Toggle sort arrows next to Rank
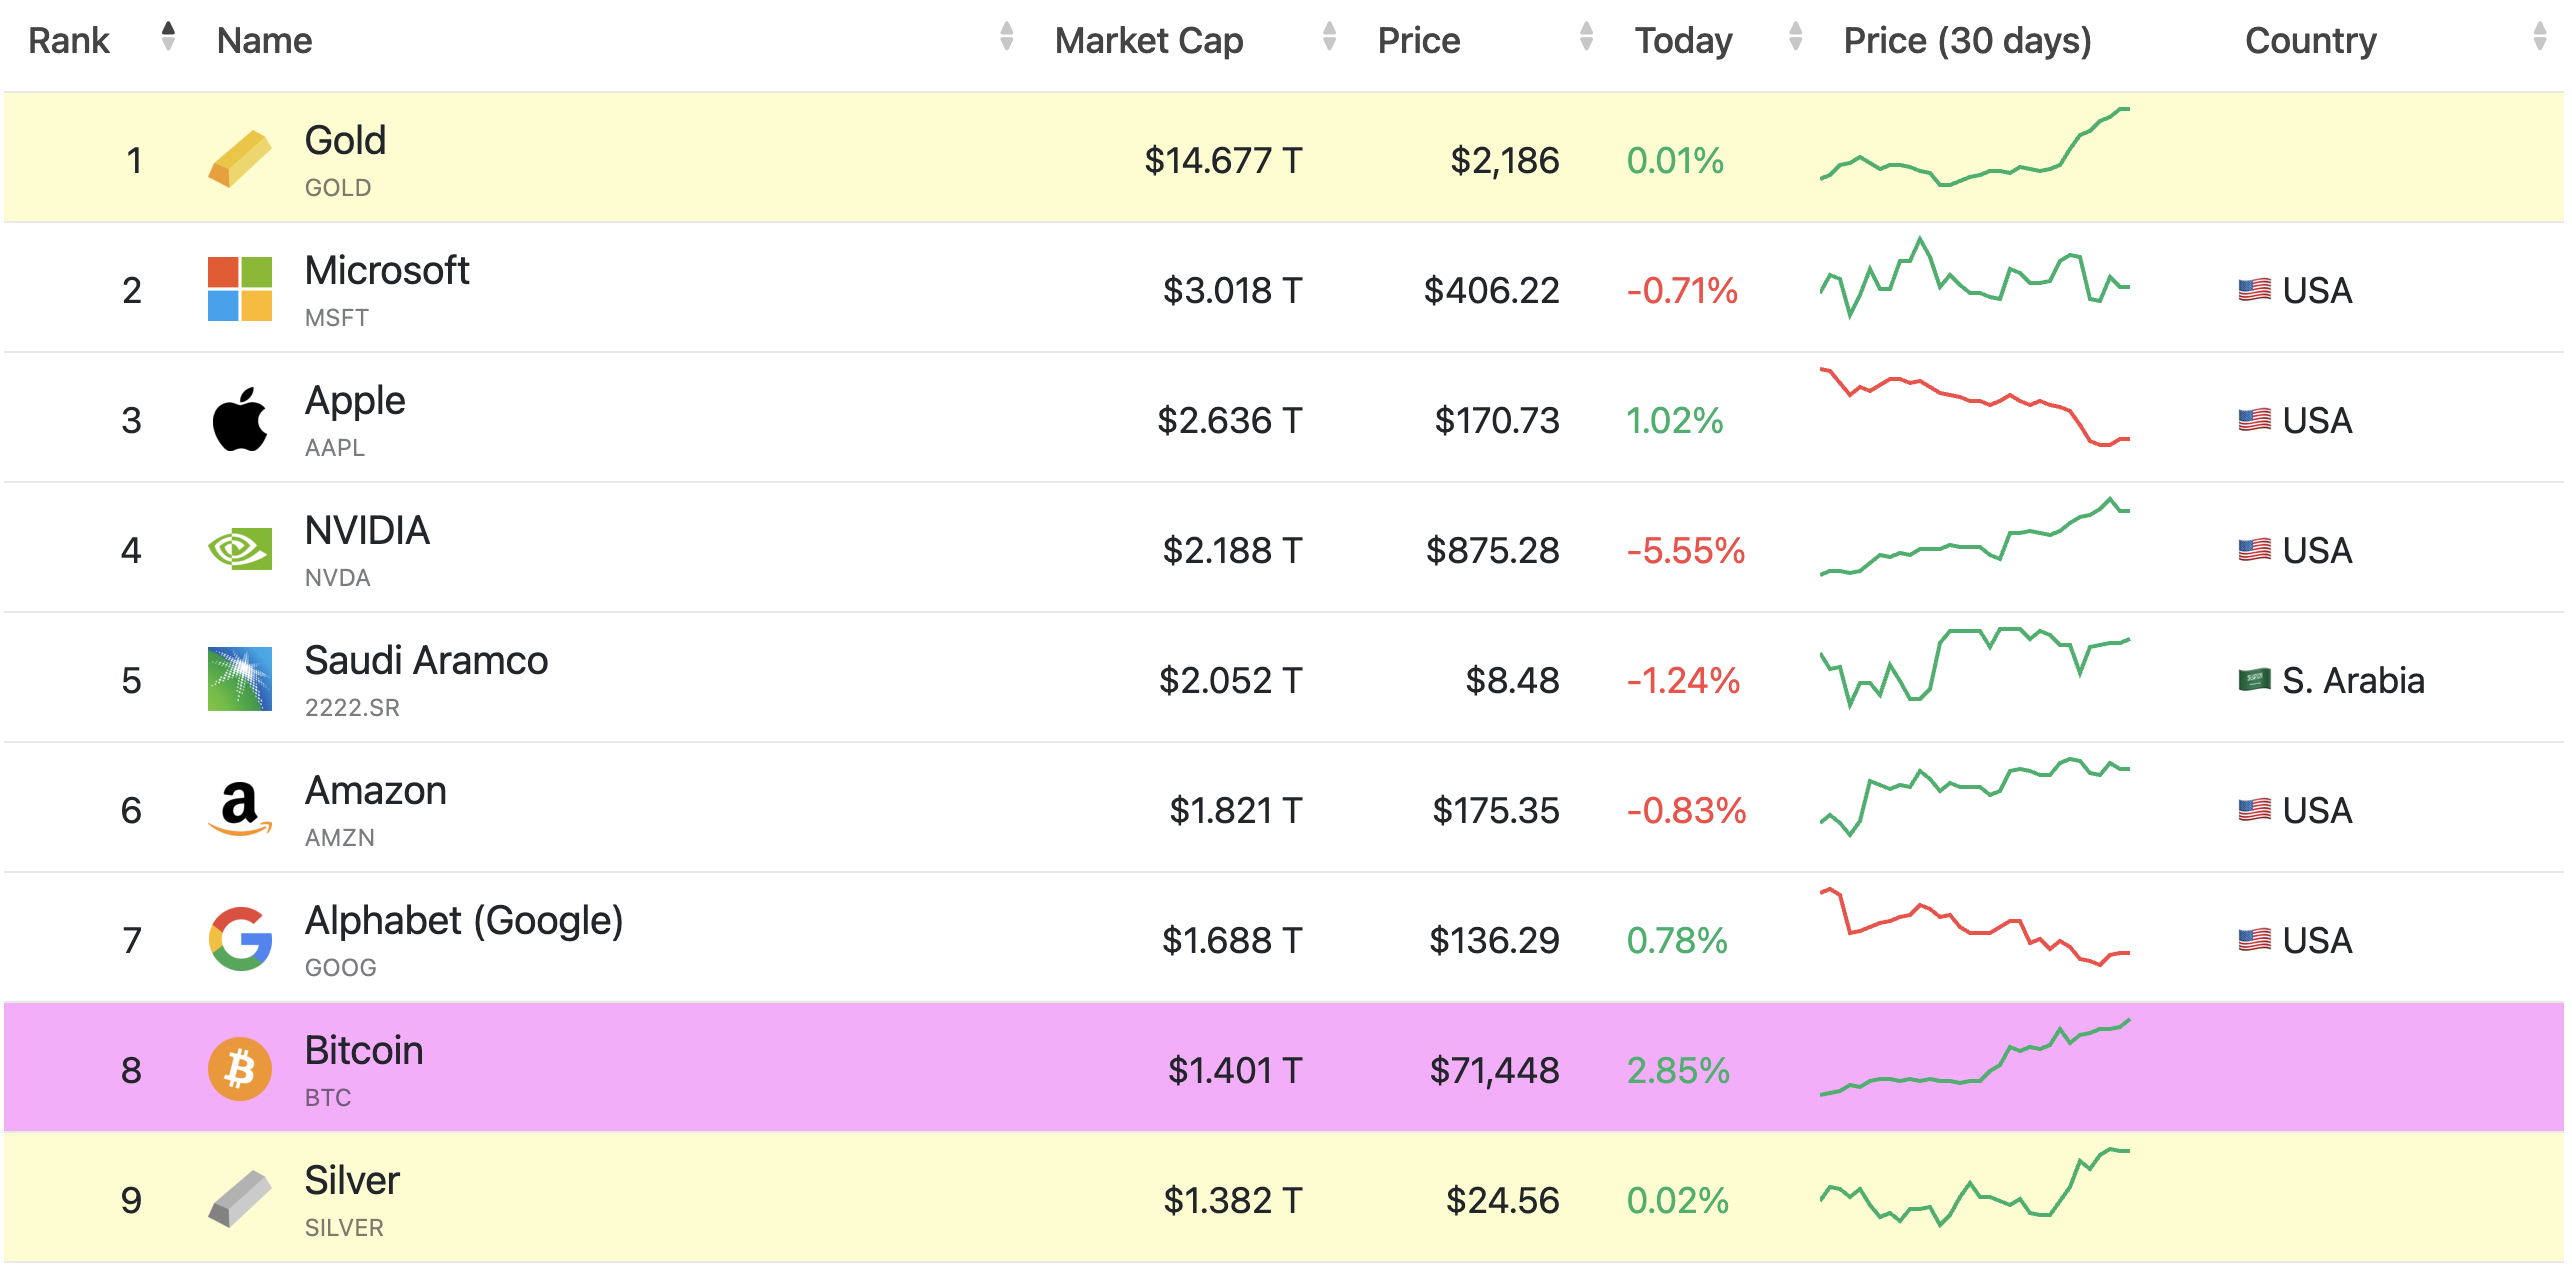Screen dimensions: 2572x1266 coord(168,38)
